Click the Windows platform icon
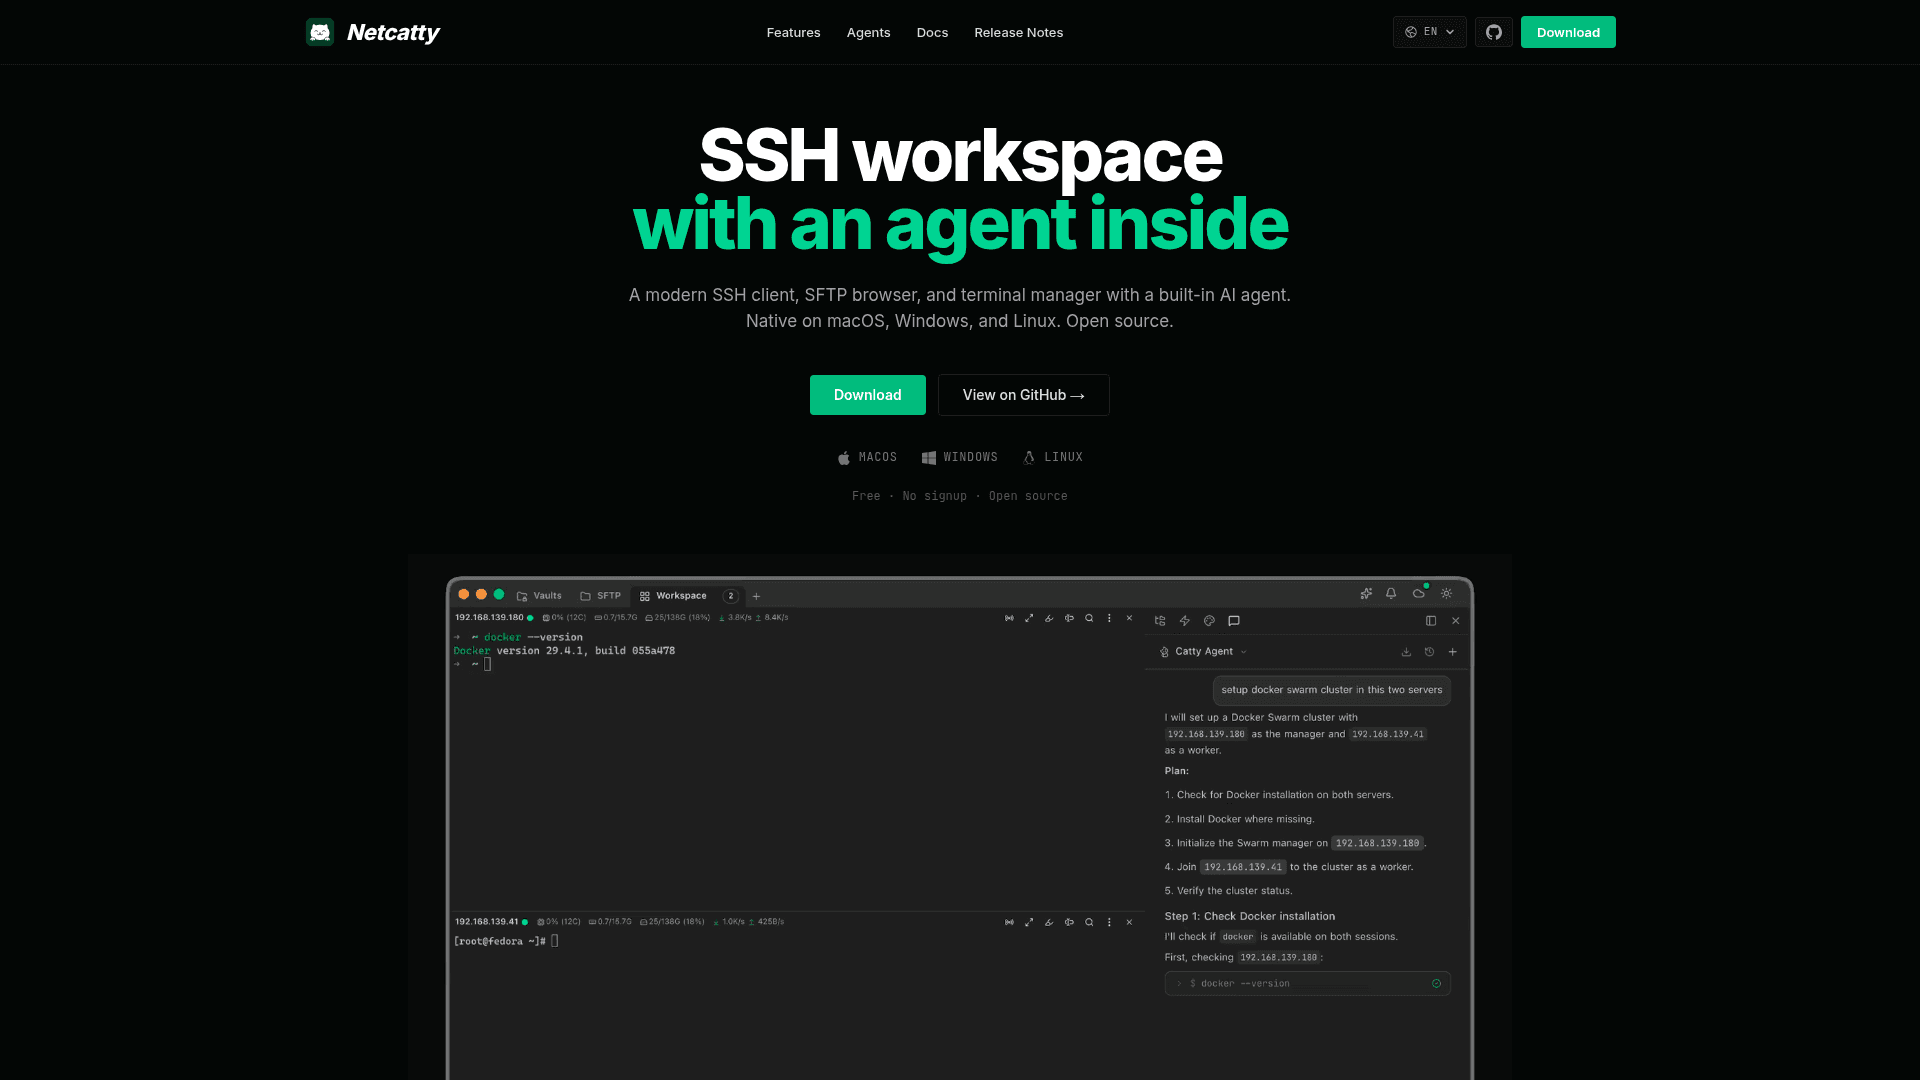The image size is (1920, 1080). [929, 457]
